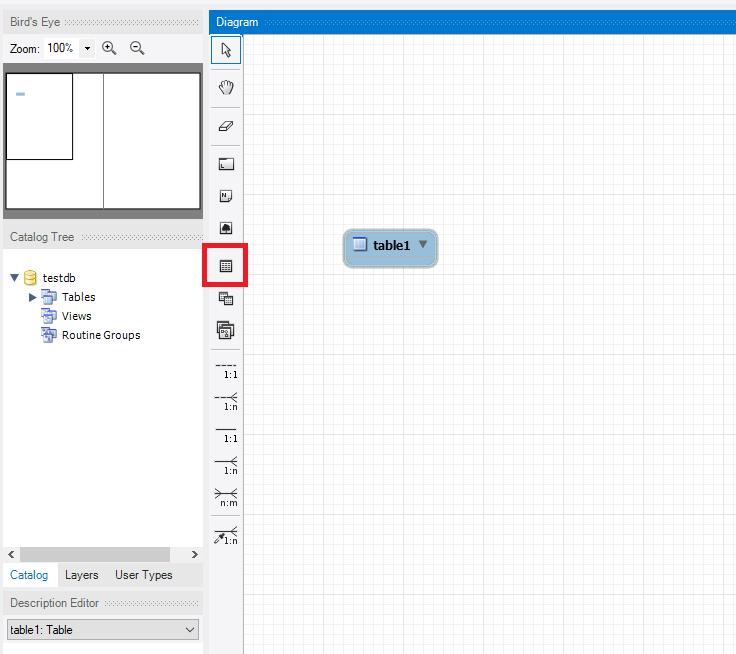Select the new note tool
Screen dimensions: 736x654
(x=226, y=196)
